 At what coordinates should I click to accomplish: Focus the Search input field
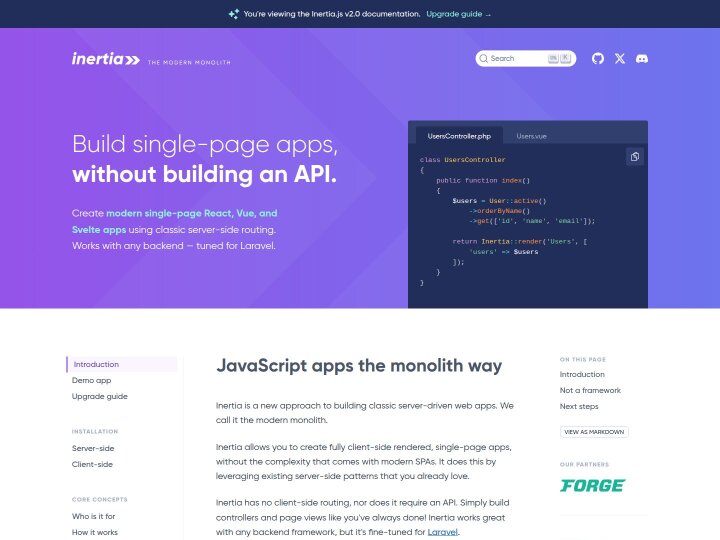point(525,58)
